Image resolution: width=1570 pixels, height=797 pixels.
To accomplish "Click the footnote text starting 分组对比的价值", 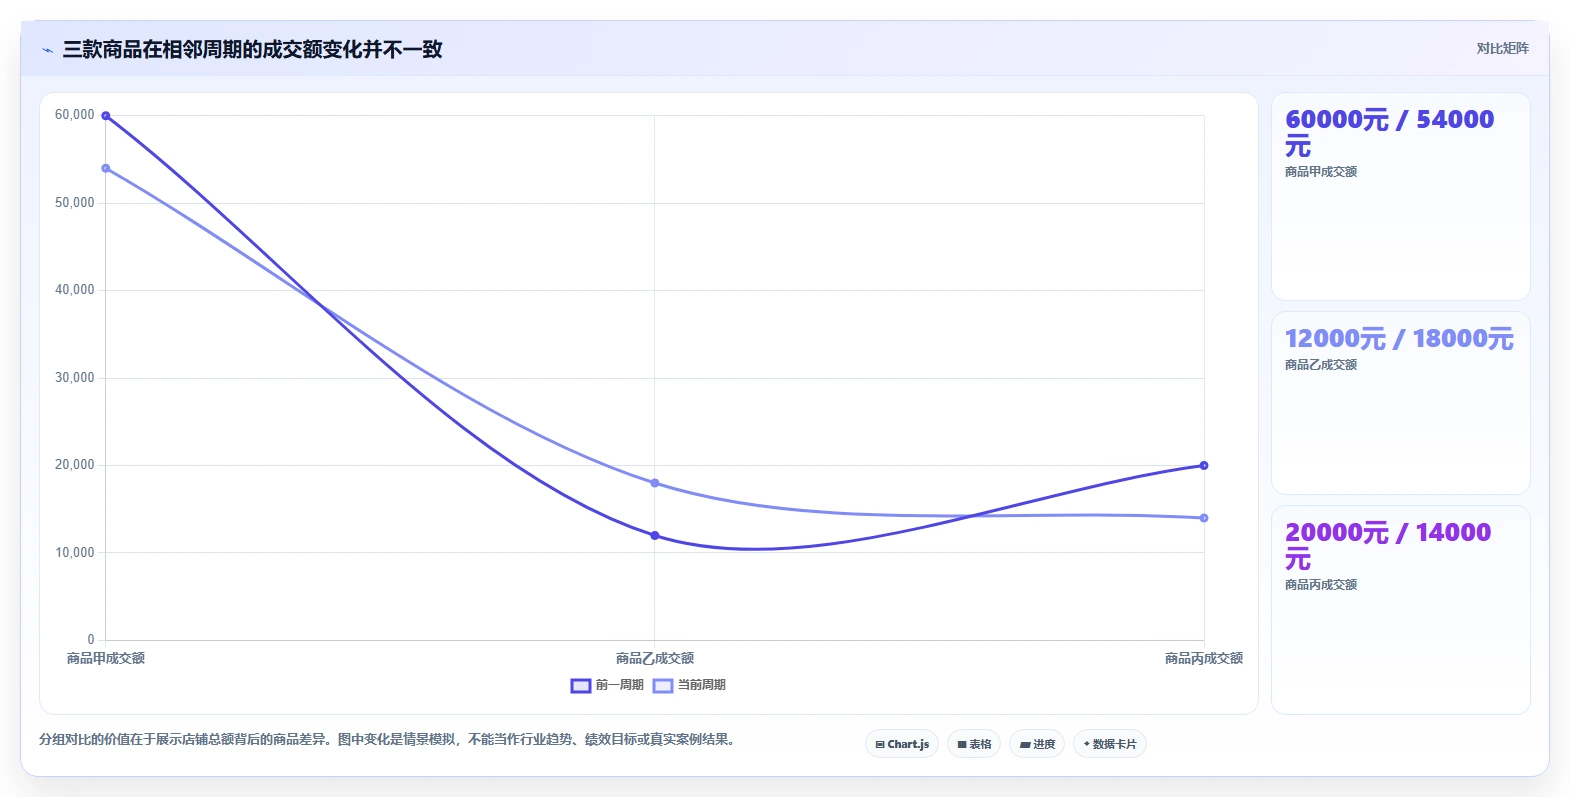I will click(x=389, y=740).
